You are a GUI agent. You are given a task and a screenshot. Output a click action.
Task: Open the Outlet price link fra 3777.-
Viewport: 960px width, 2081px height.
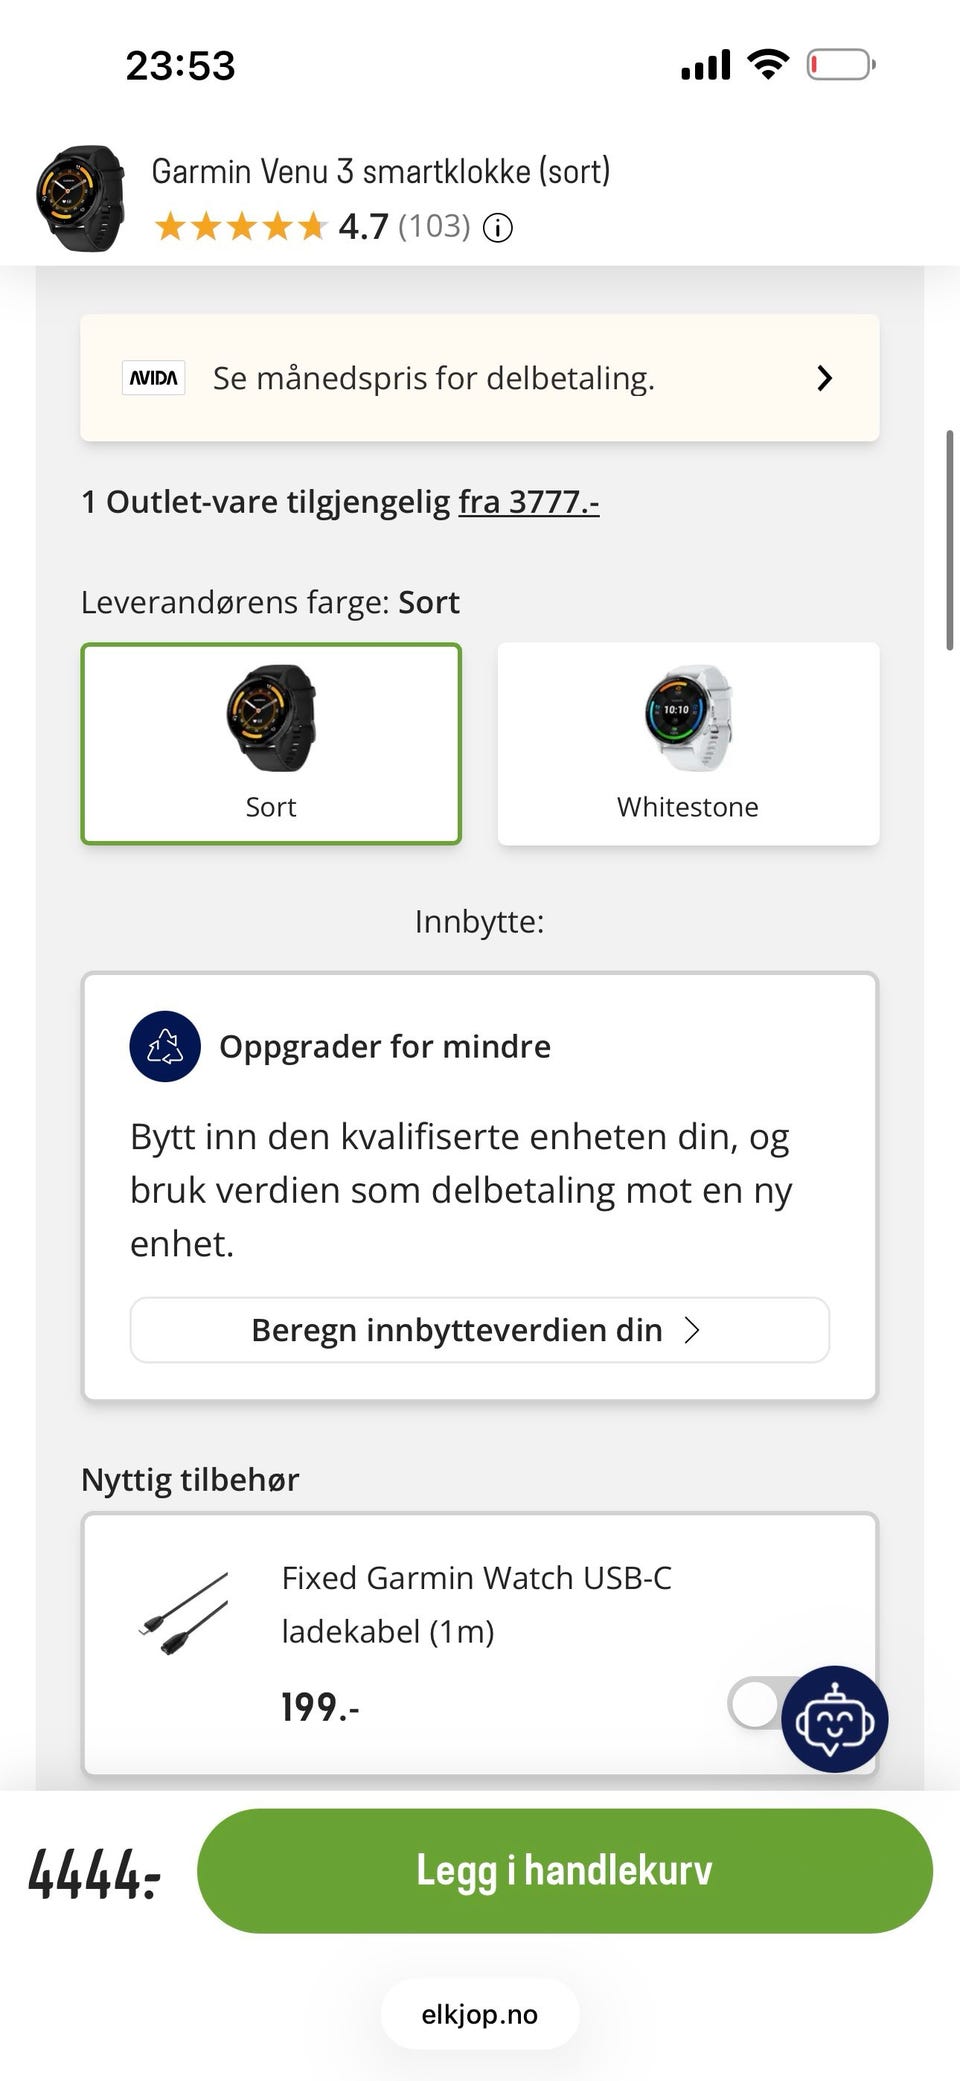click(529, 502)
